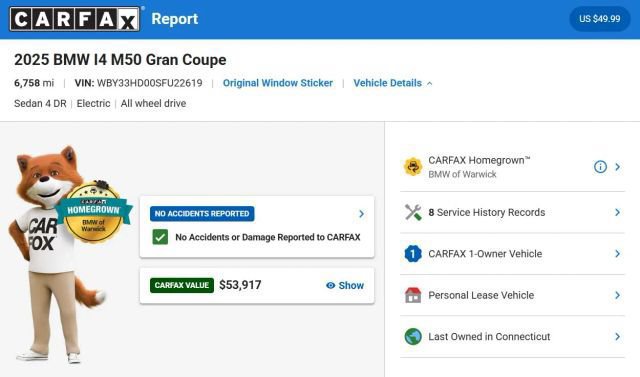Image resolution: width=640 pixels, height=377 pixels.
Task: Open the Homegrown info circle icon
Action: click(600, 167)
